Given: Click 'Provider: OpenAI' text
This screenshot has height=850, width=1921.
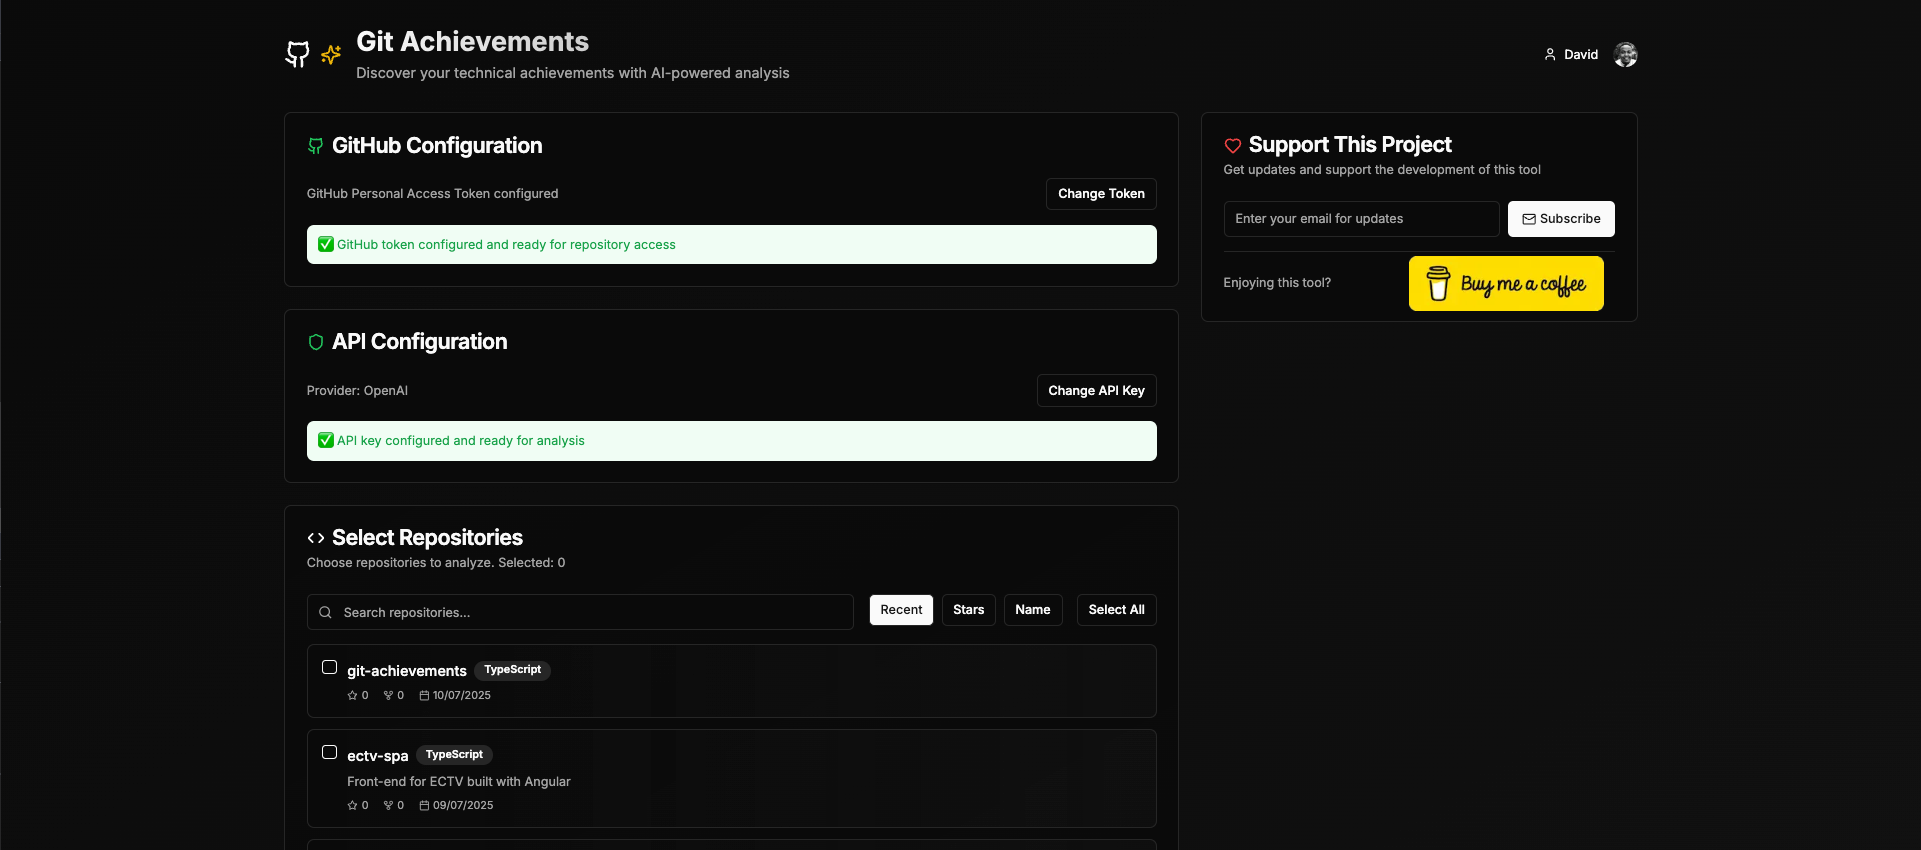Looking at the screenshot, I should coord(357,391).
